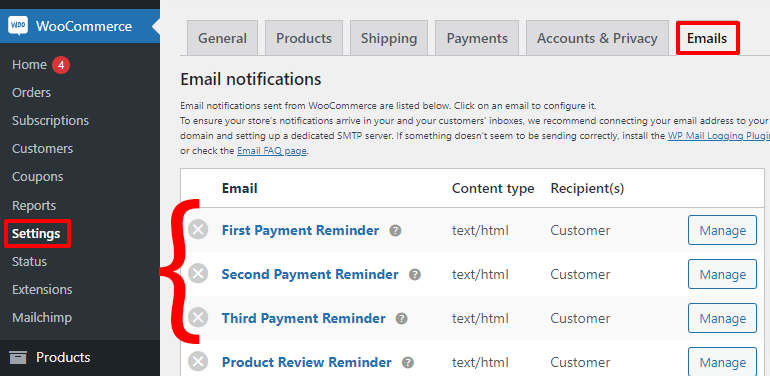This screenshot has height=376, width=770.
Task: Click help icon beside Second Payment Reminder
Action: [x=415, y=274]
